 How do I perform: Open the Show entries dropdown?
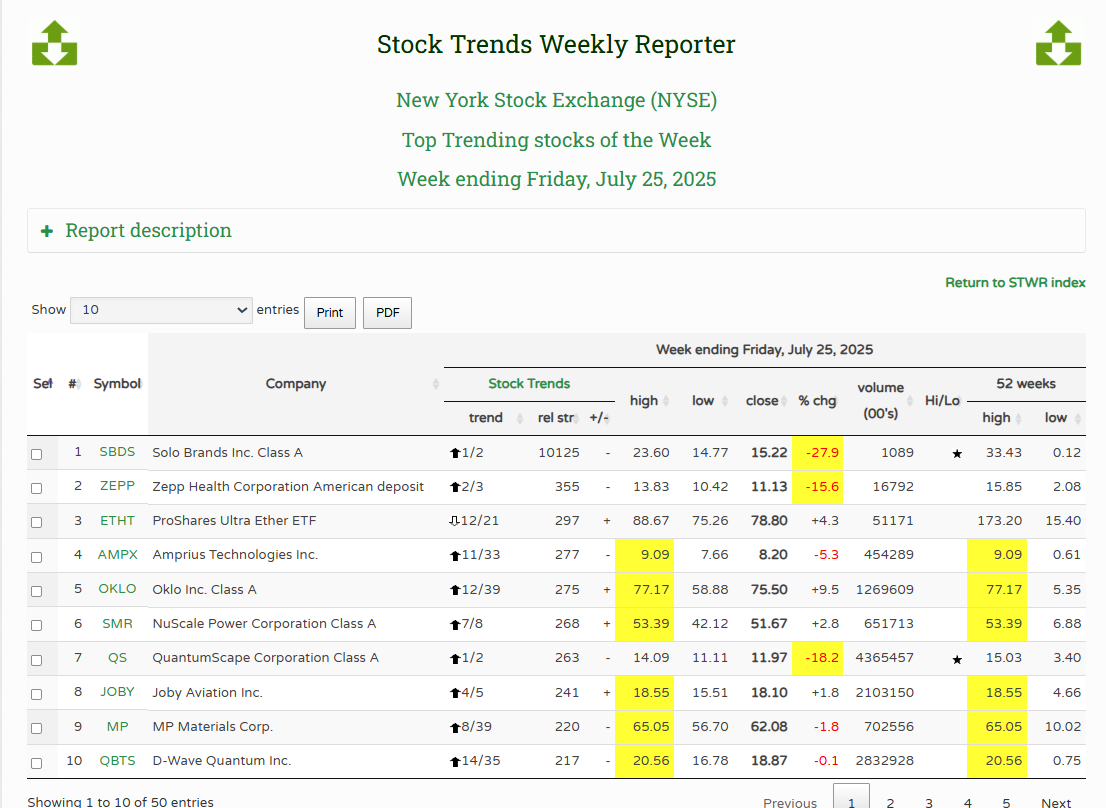(x=161, y=310)
